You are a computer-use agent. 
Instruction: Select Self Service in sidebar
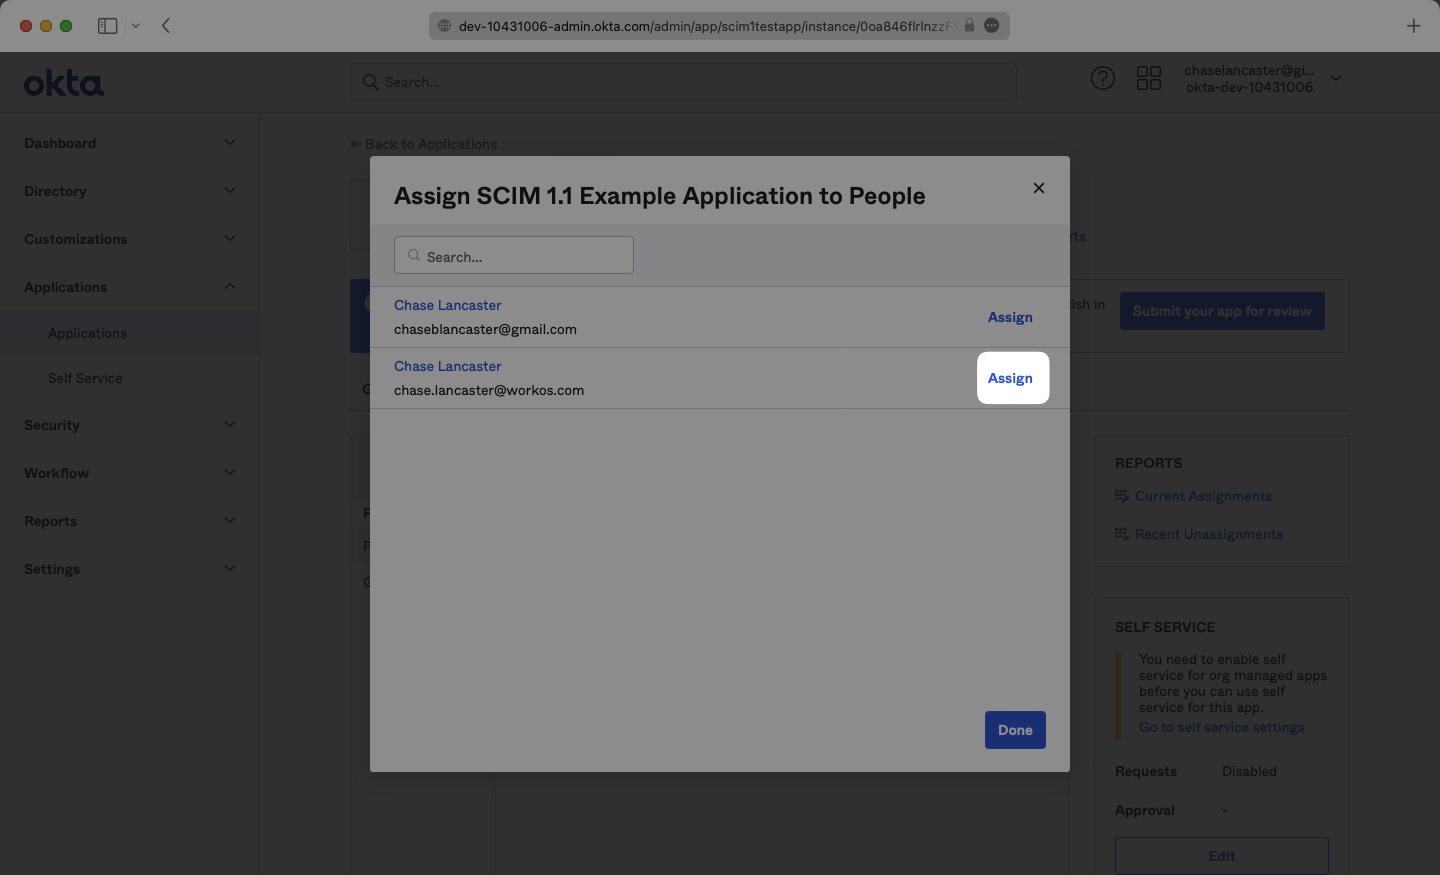(85, 378)
